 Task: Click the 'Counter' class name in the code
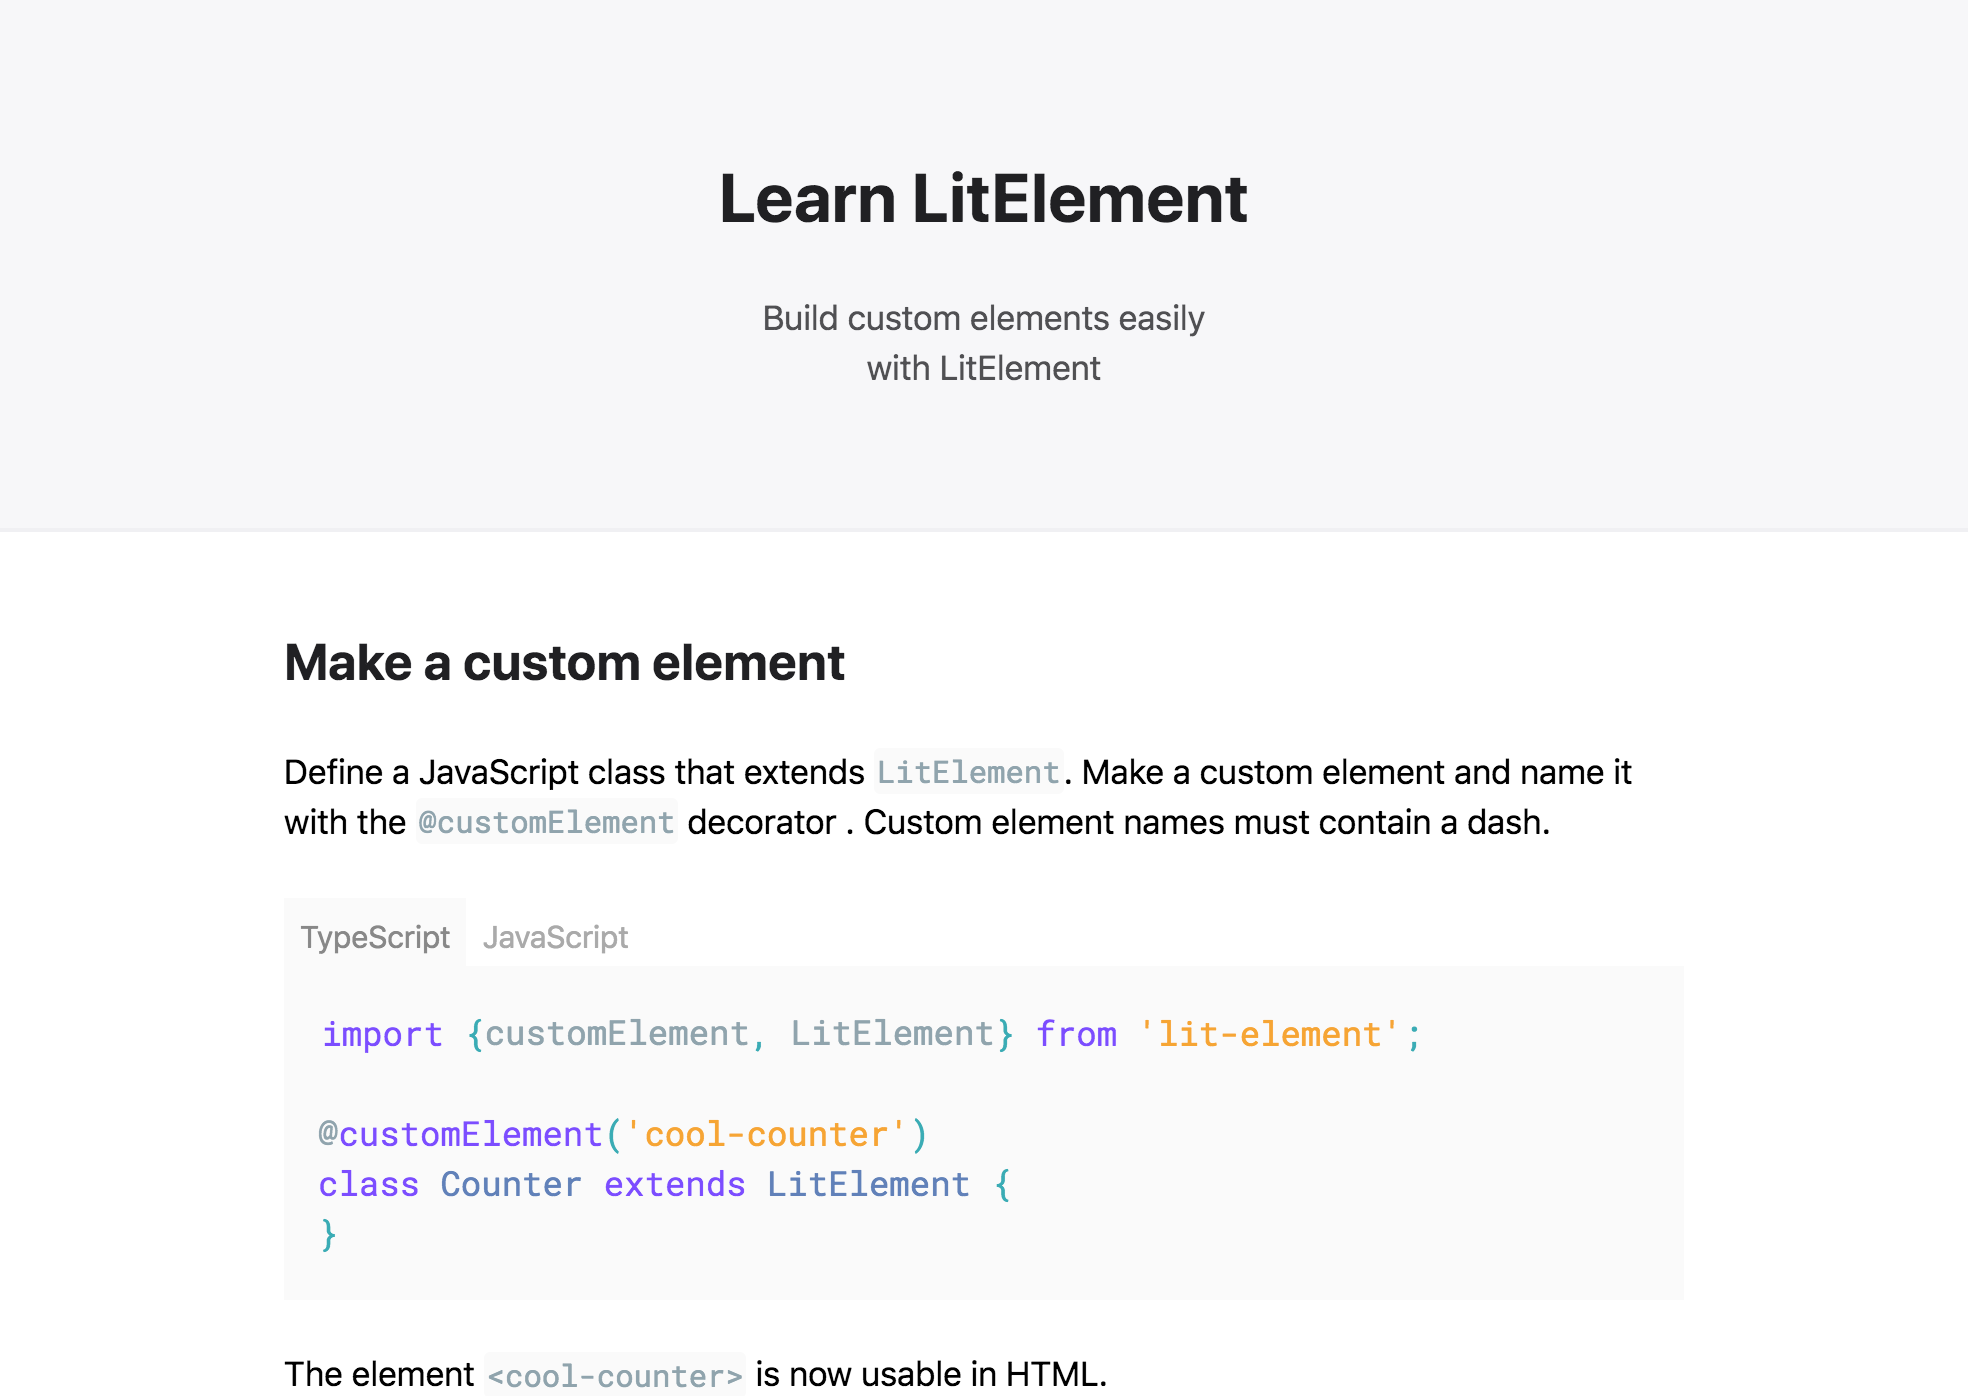[510, 1184]
